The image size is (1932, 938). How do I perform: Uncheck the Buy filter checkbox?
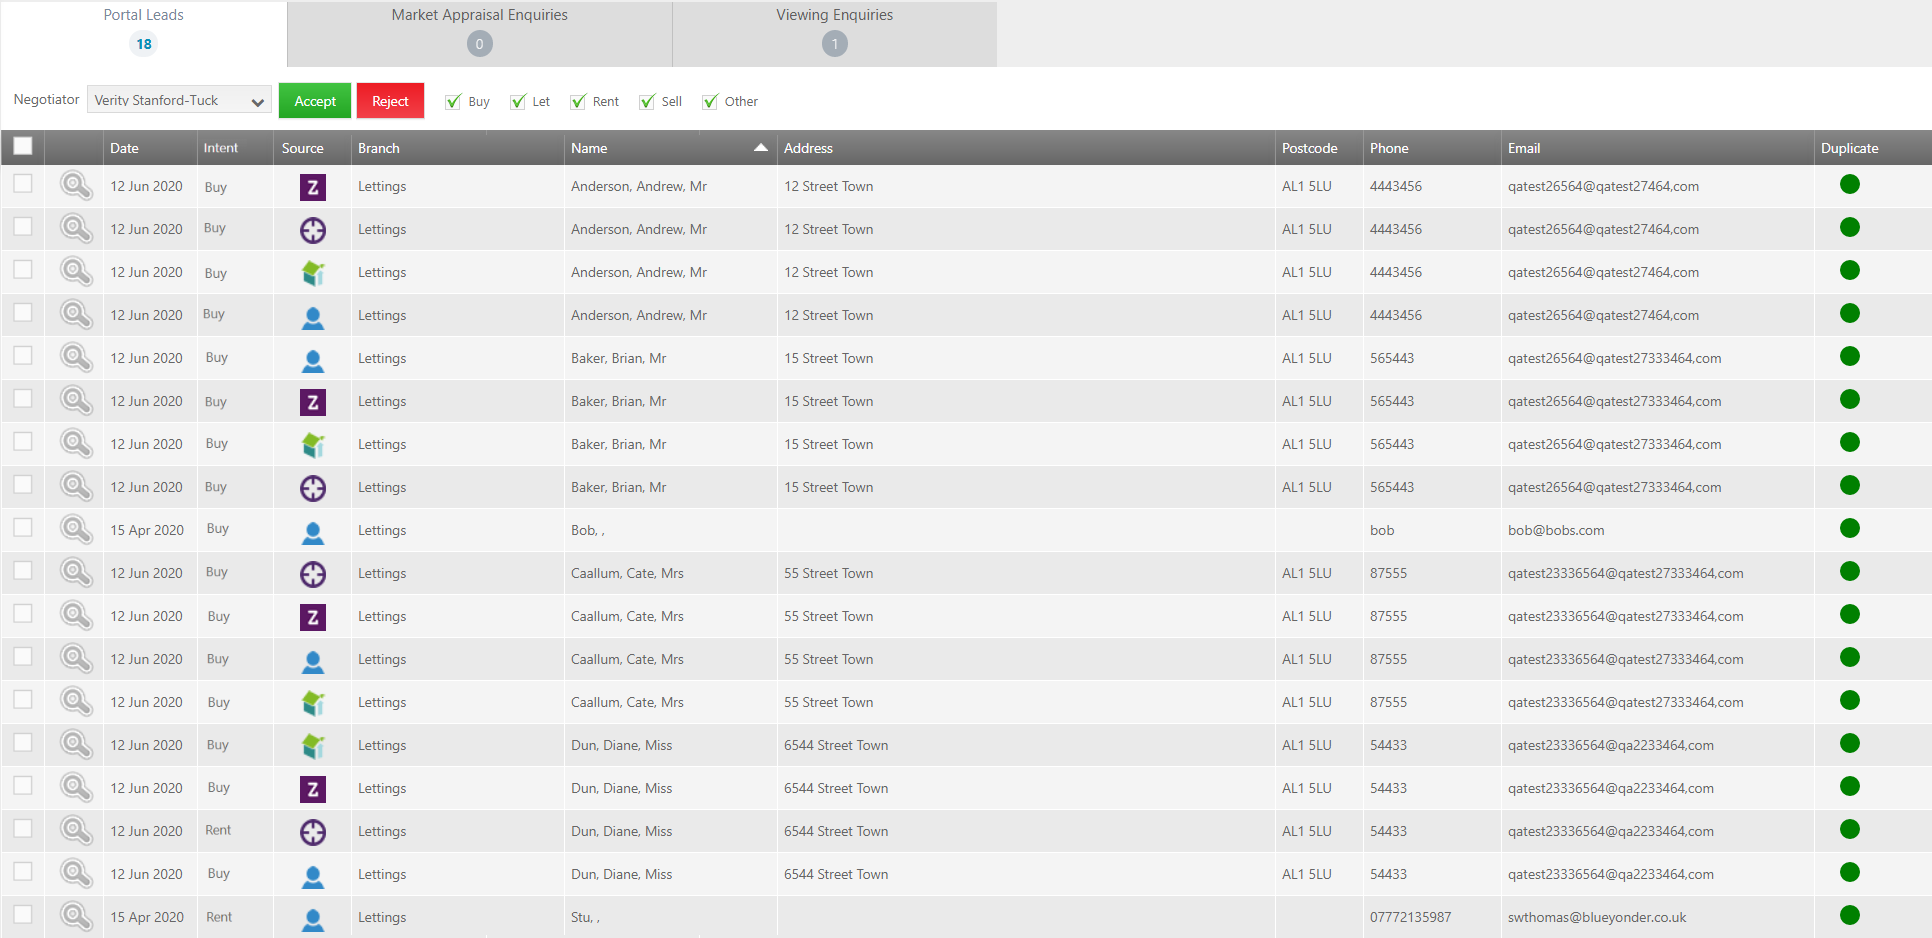tap(453, 101)
